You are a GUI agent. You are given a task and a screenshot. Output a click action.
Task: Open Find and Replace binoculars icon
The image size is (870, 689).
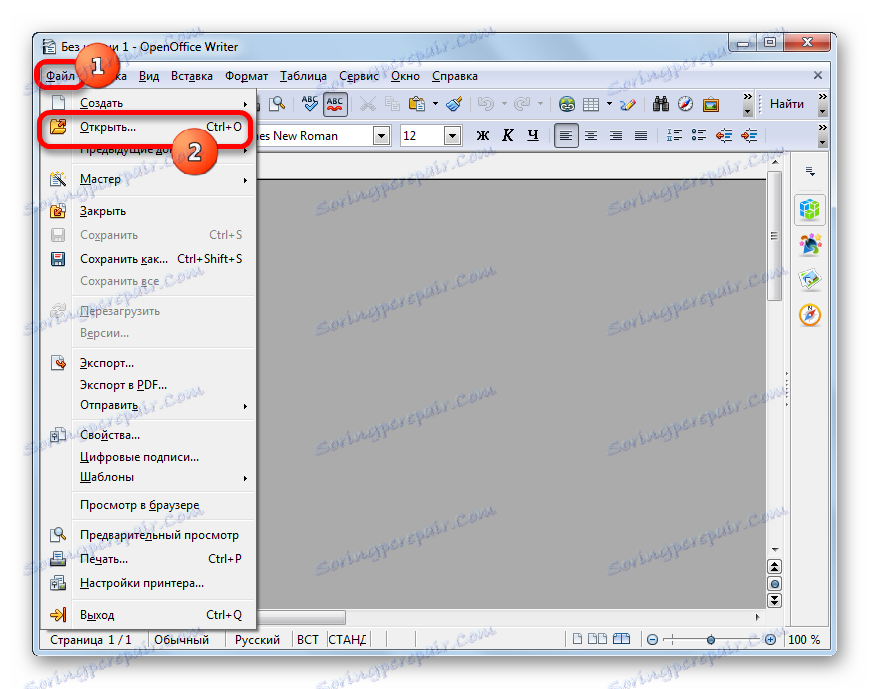pos(660,104)
